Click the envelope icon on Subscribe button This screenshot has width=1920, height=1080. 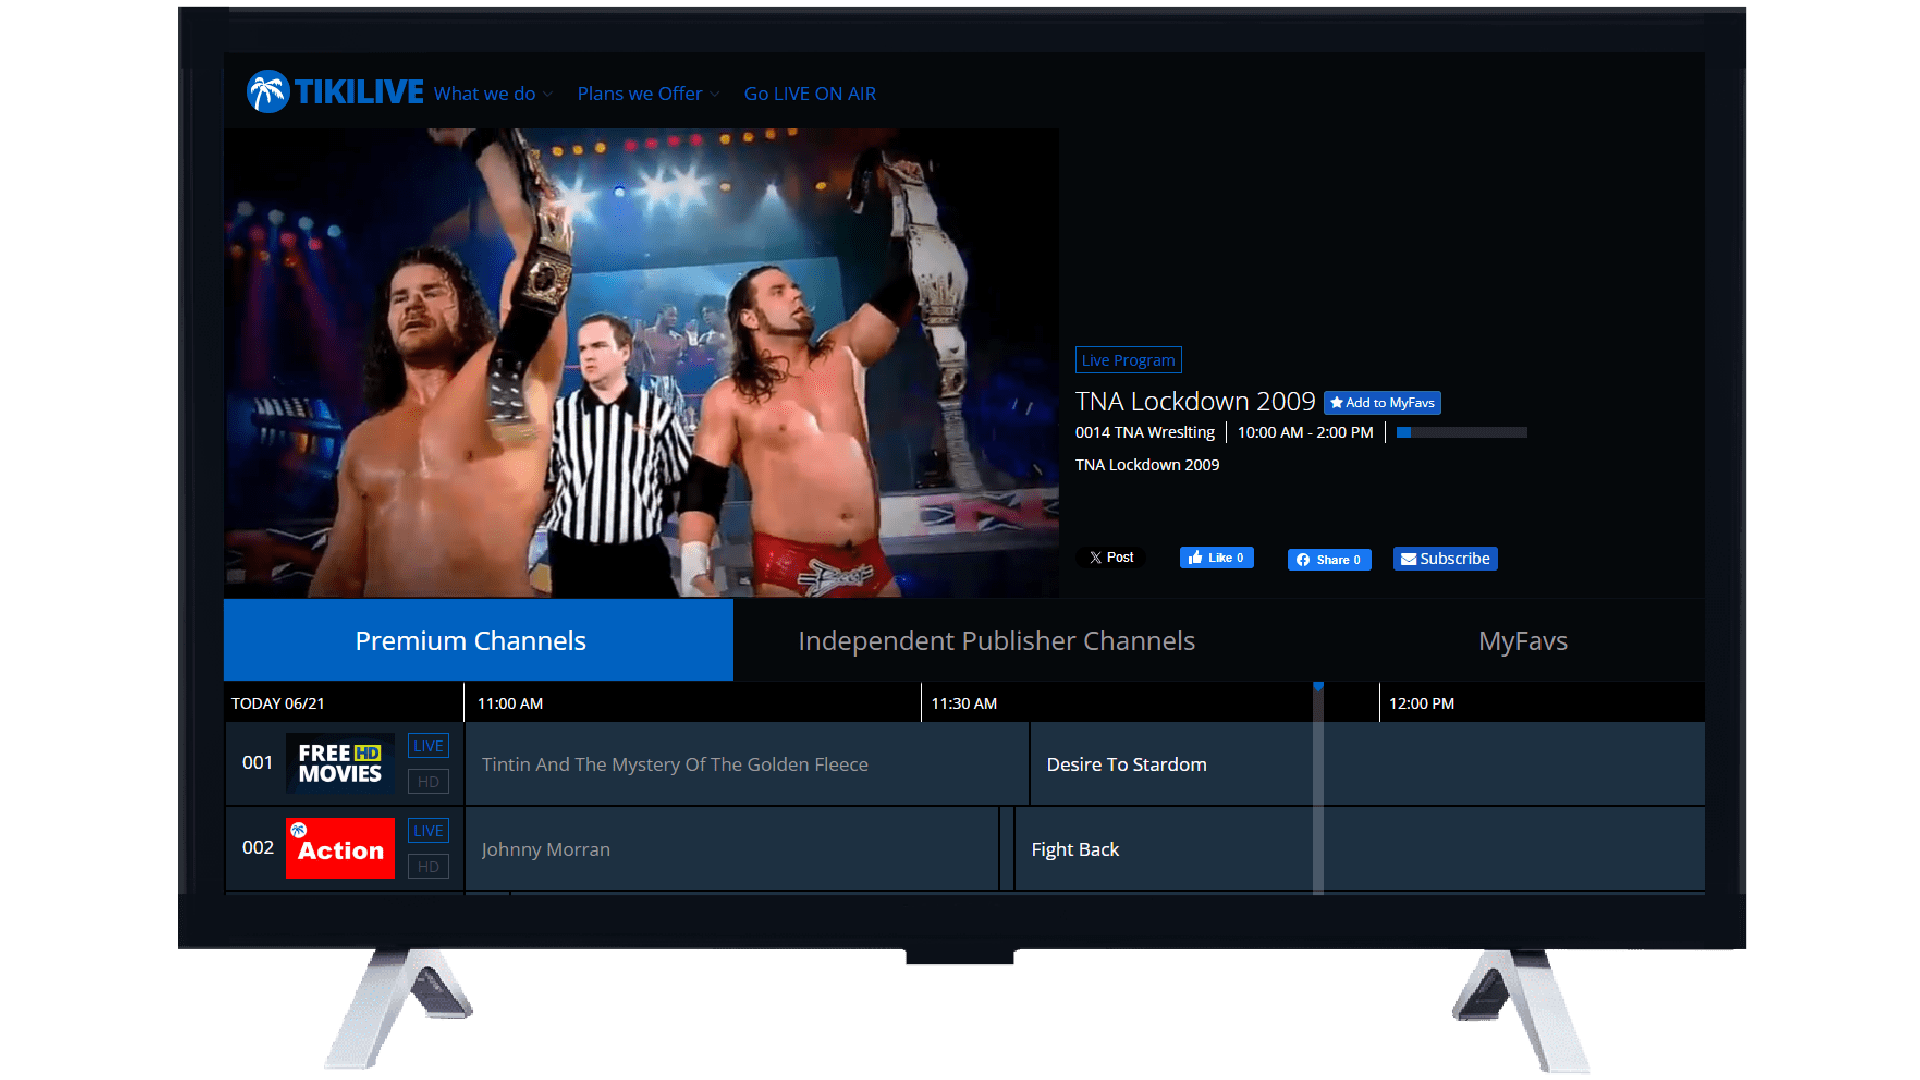[x=1409, y=559]
